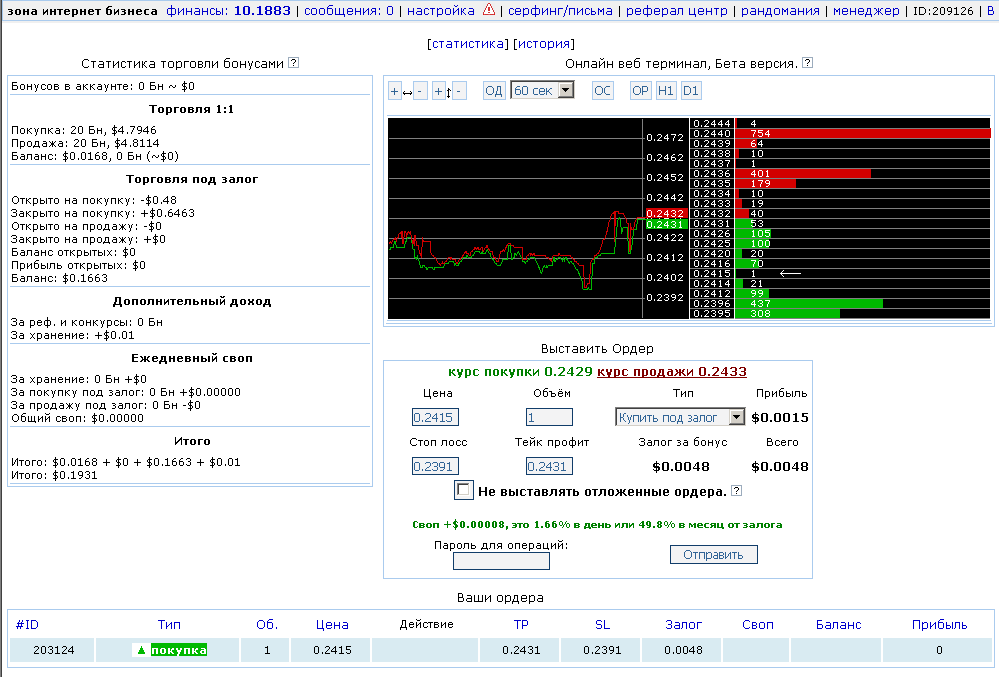
Task: Go to the история link
Action: click(543, 43)
